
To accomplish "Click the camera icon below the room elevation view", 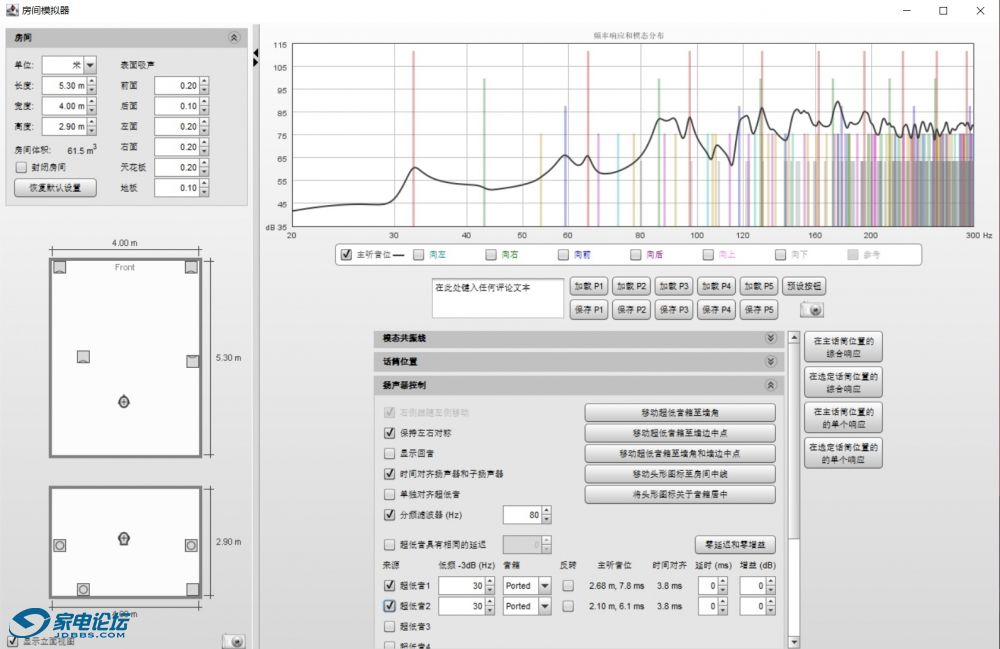I will pyautogui.click(x=233, y=641).
